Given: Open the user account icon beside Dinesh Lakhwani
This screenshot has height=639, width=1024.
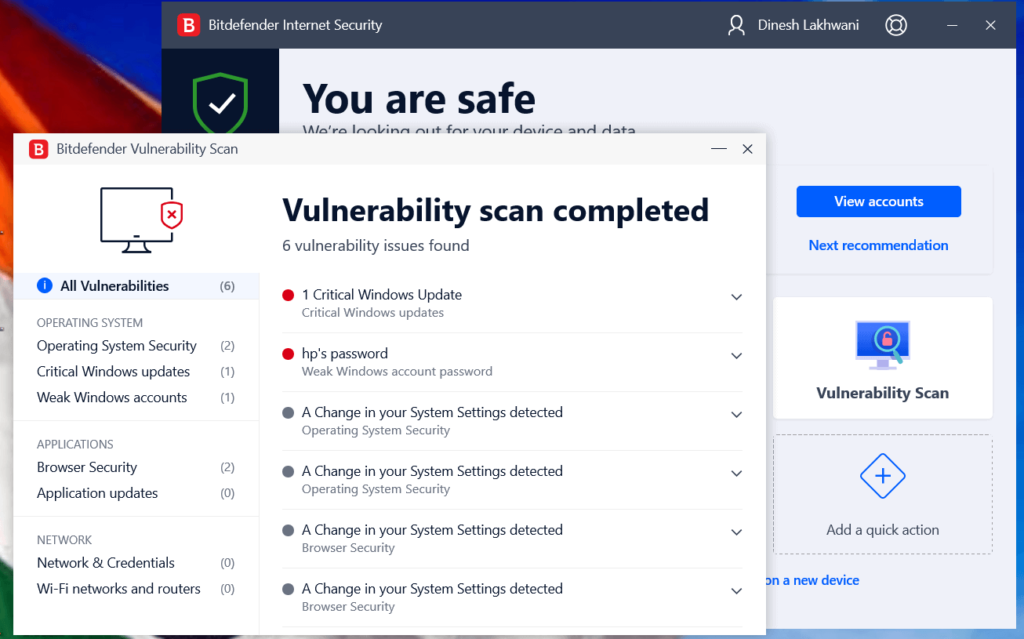Looking at the screenshot, I should click(x=736, y=25).
